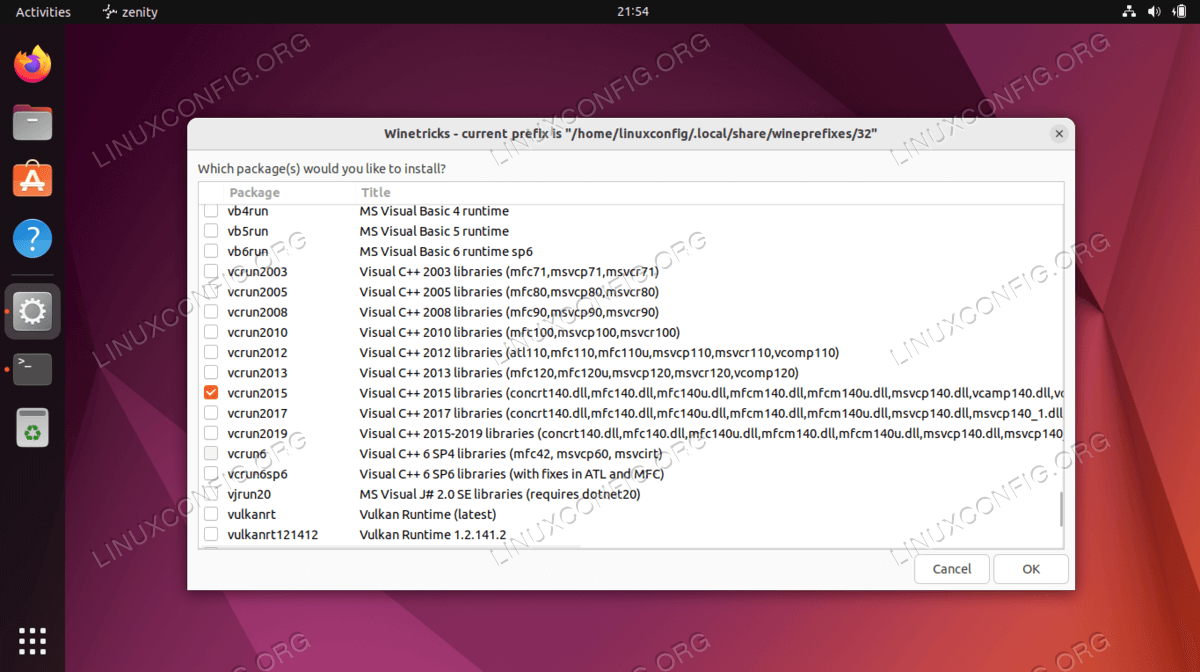
Task: Check the vulkanrt121412 checkbox
Action: 211,534
